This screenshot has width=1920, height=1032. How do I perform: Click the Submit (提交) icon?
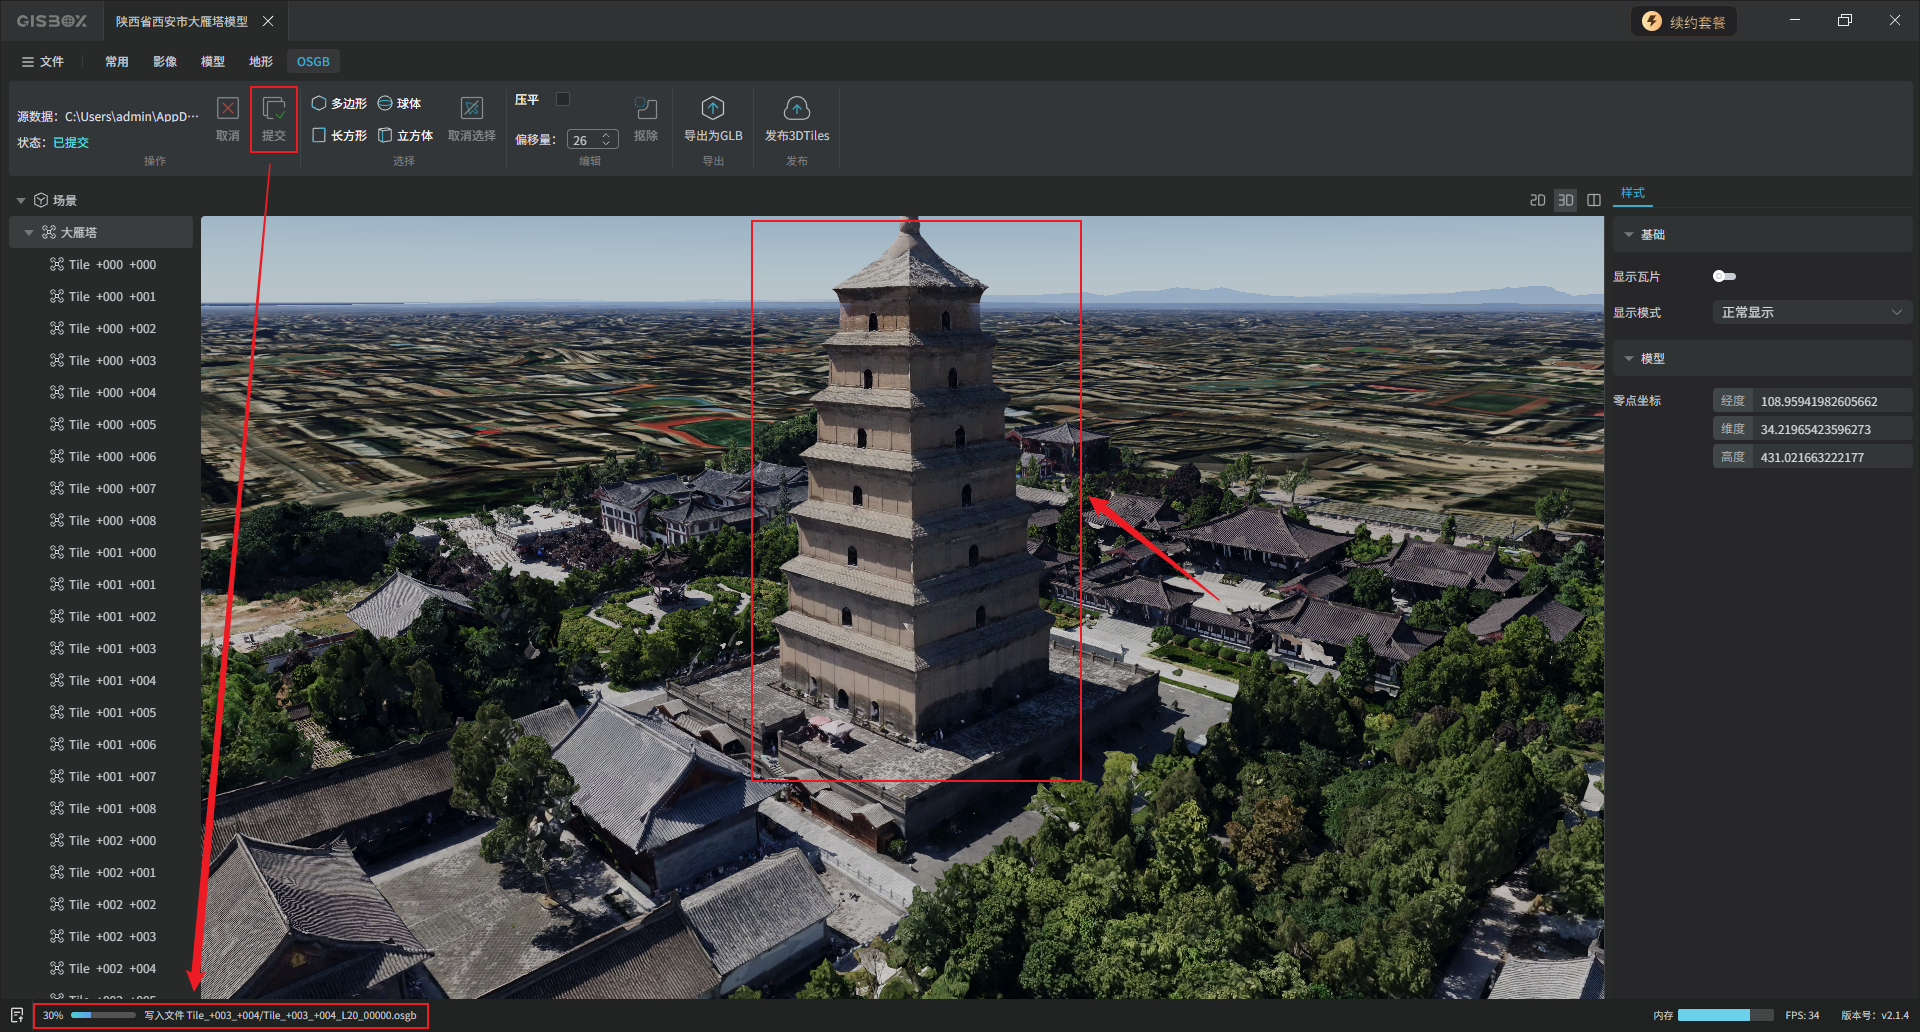pyautogui.click(x=273, y=110)
